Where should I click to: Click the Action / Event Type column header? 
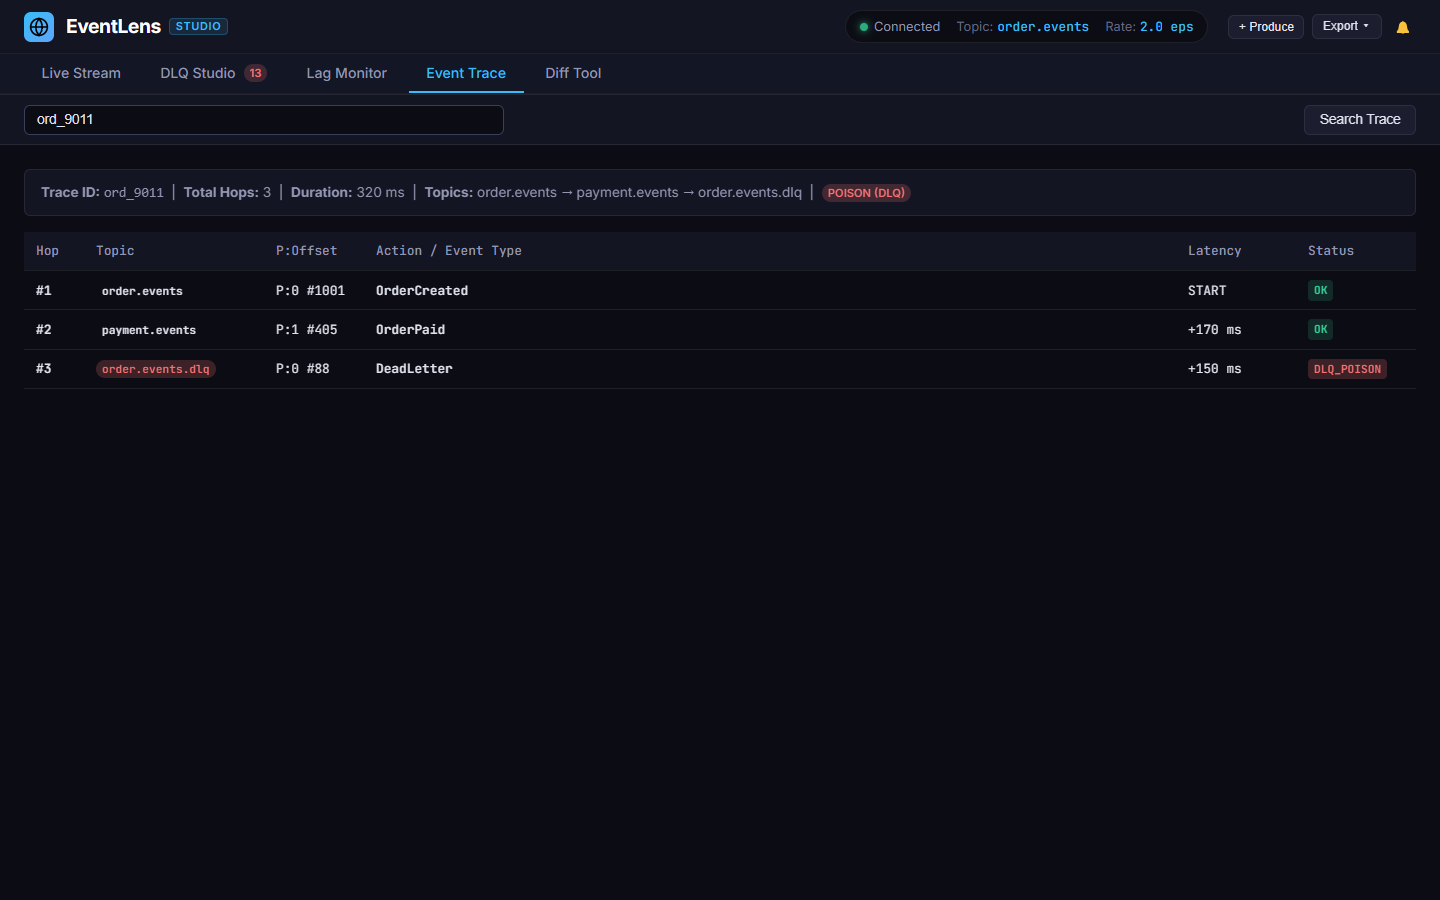[x=448, y=251]
